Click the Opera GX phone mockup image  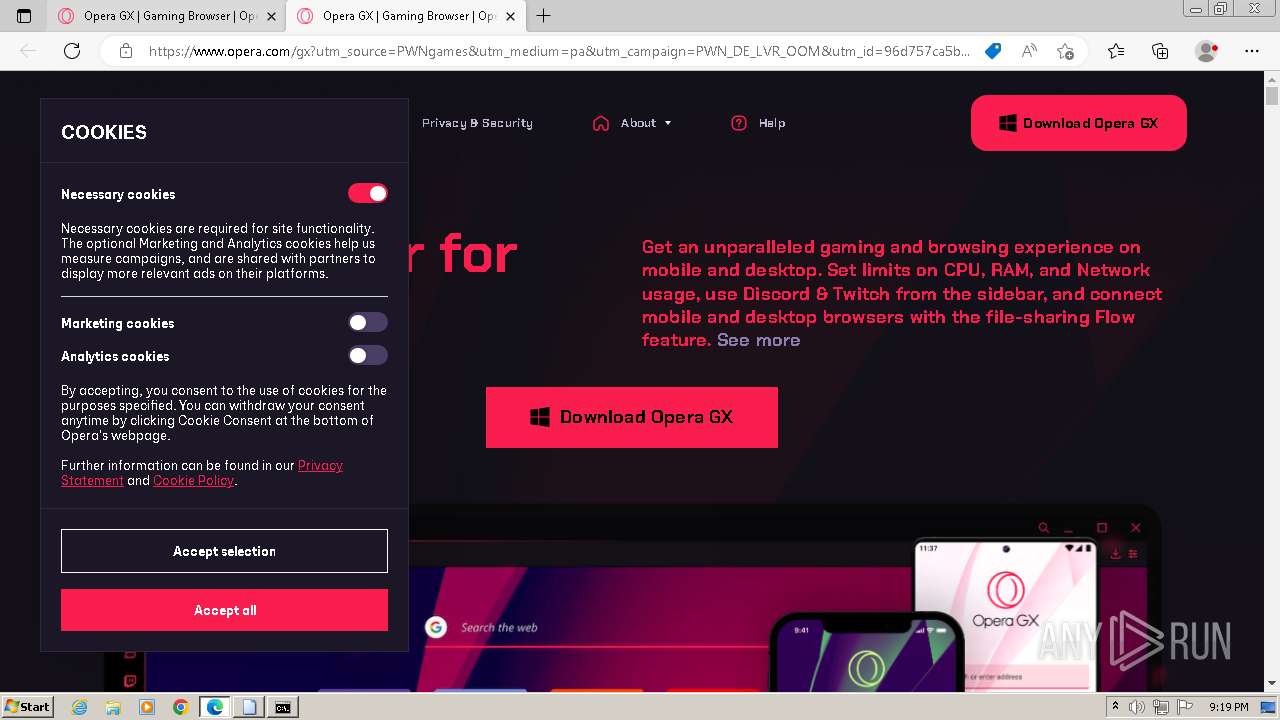[1005, 615]
